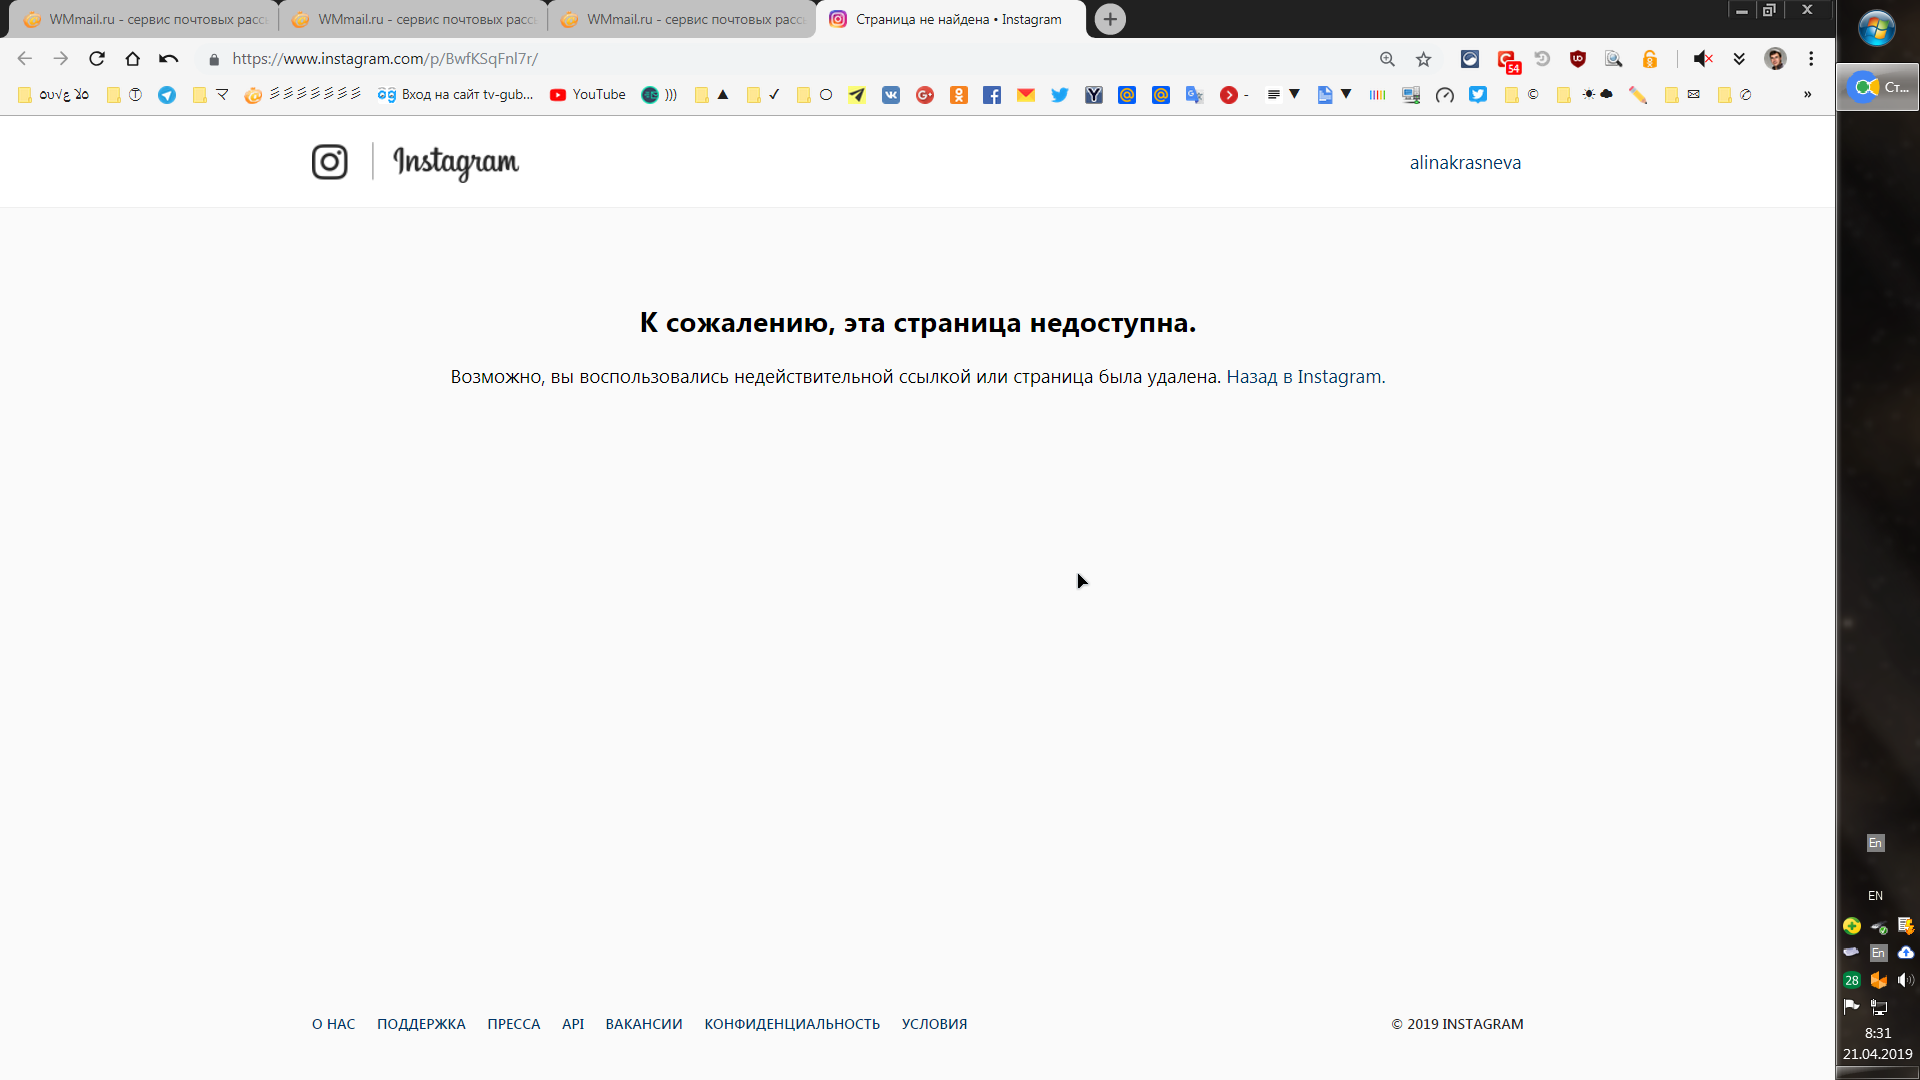The width and height of the screenshot is (1920, 1080).
Task: Click the О НАС footer menu item
Action: click(334, 1023)
